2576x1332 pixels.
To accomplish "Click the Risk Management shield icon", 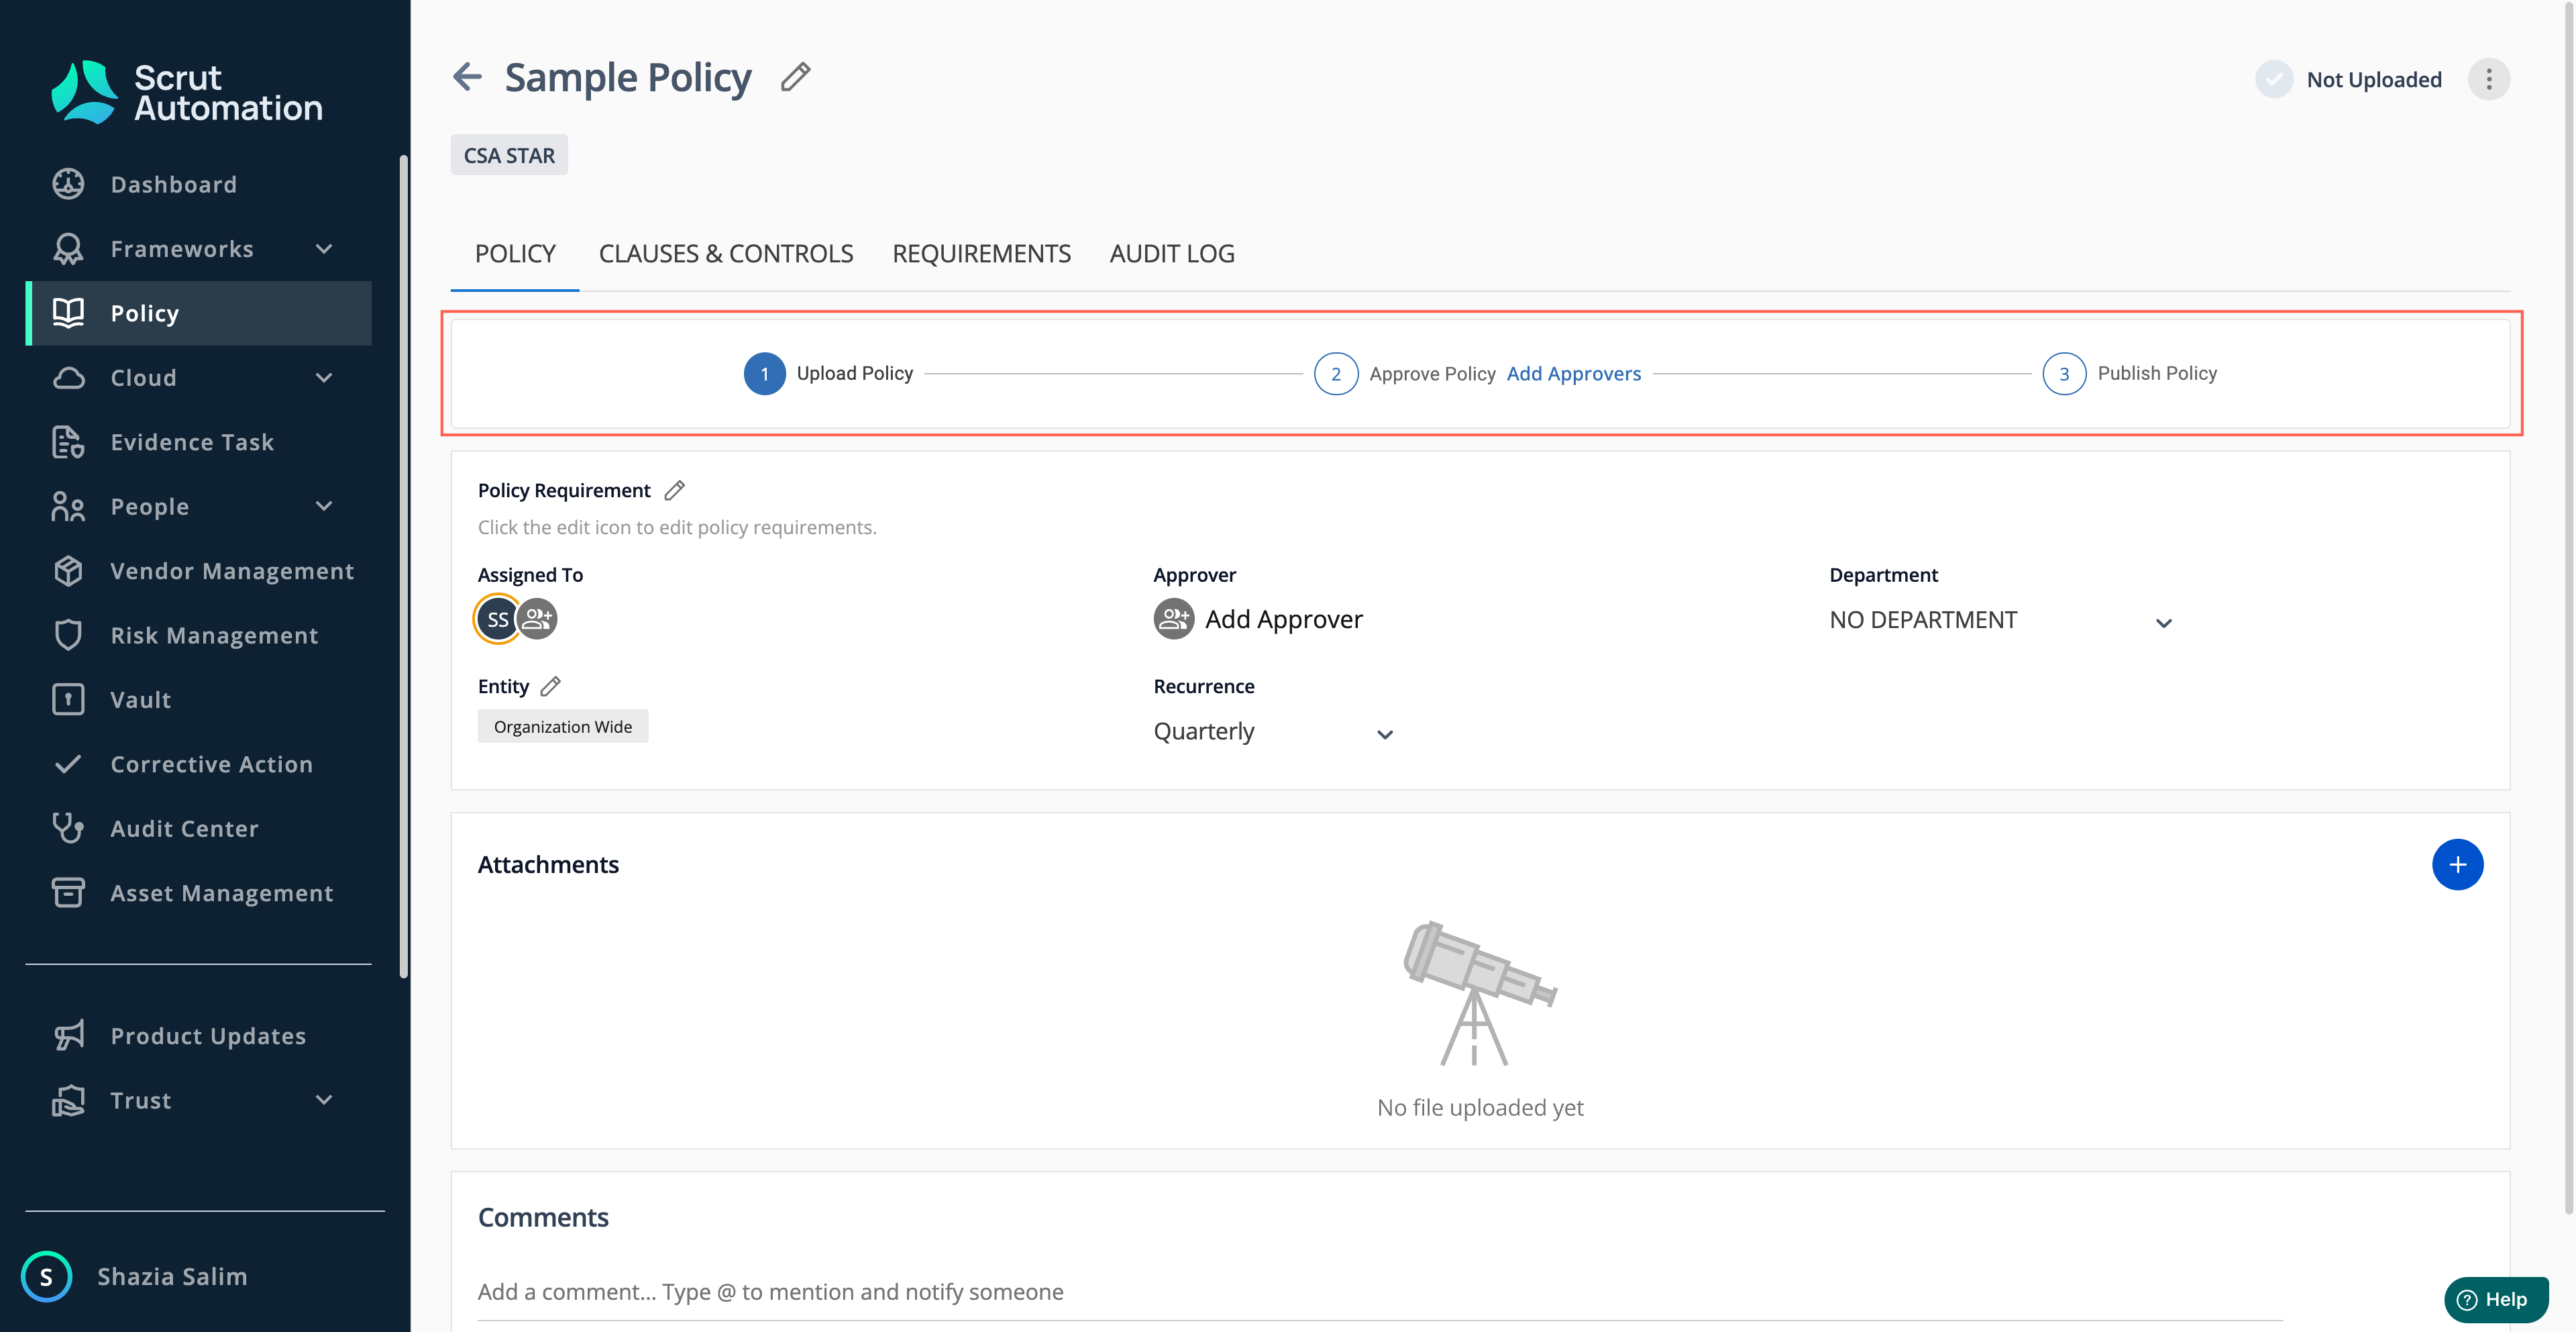I will point(68,635).
